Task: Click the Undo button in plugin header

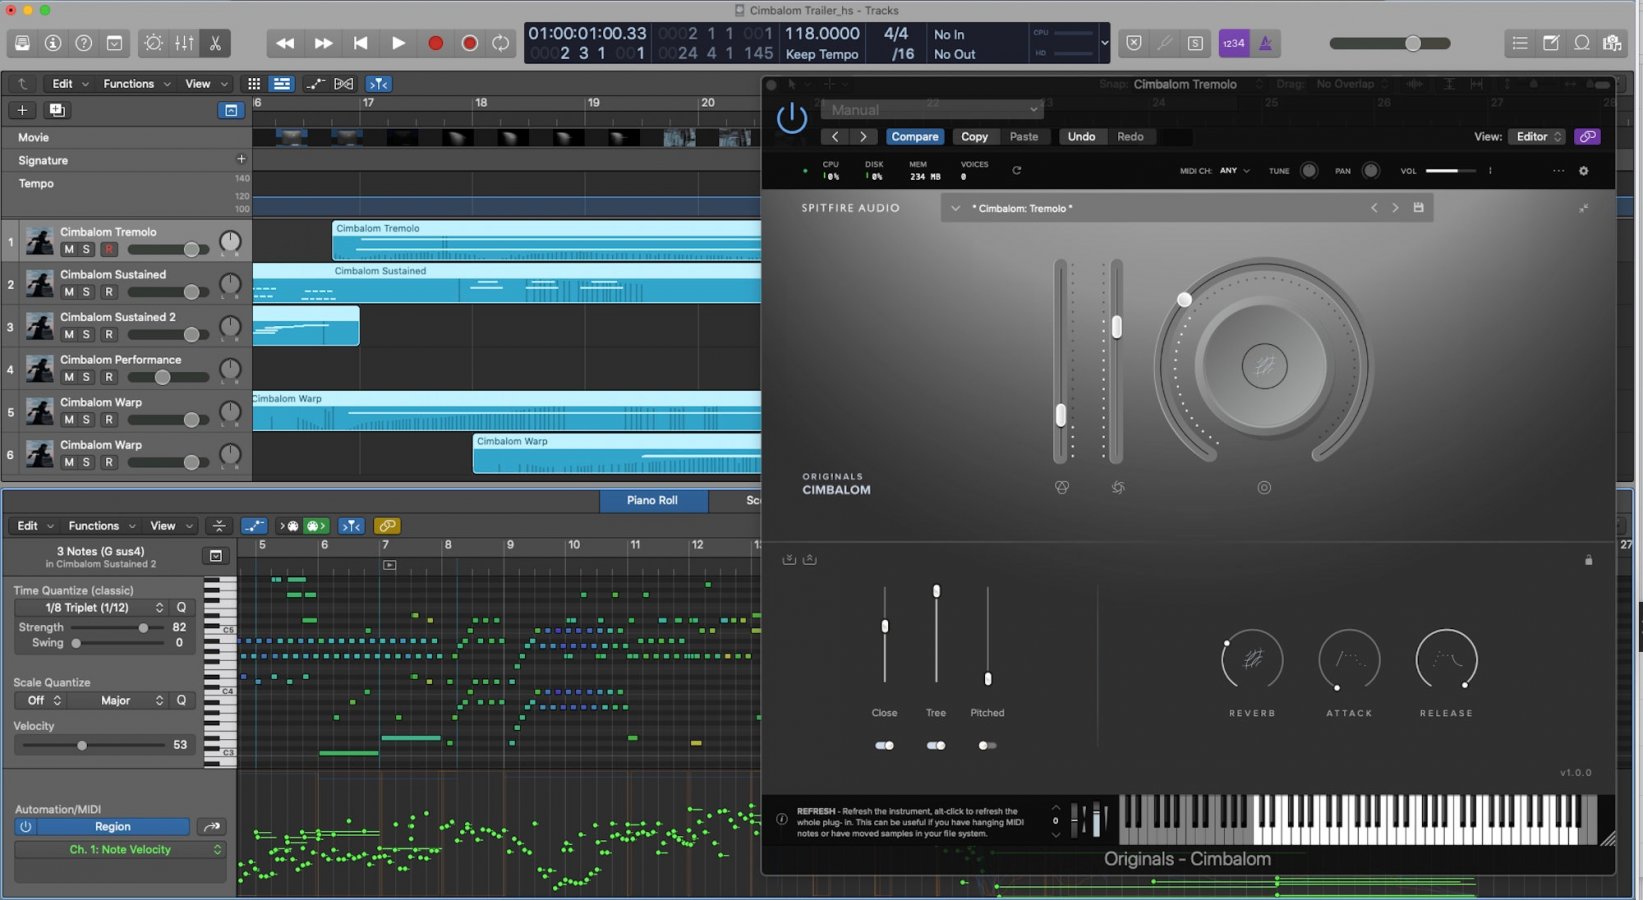Action: pyautogui.click(x=1081, y=137)
